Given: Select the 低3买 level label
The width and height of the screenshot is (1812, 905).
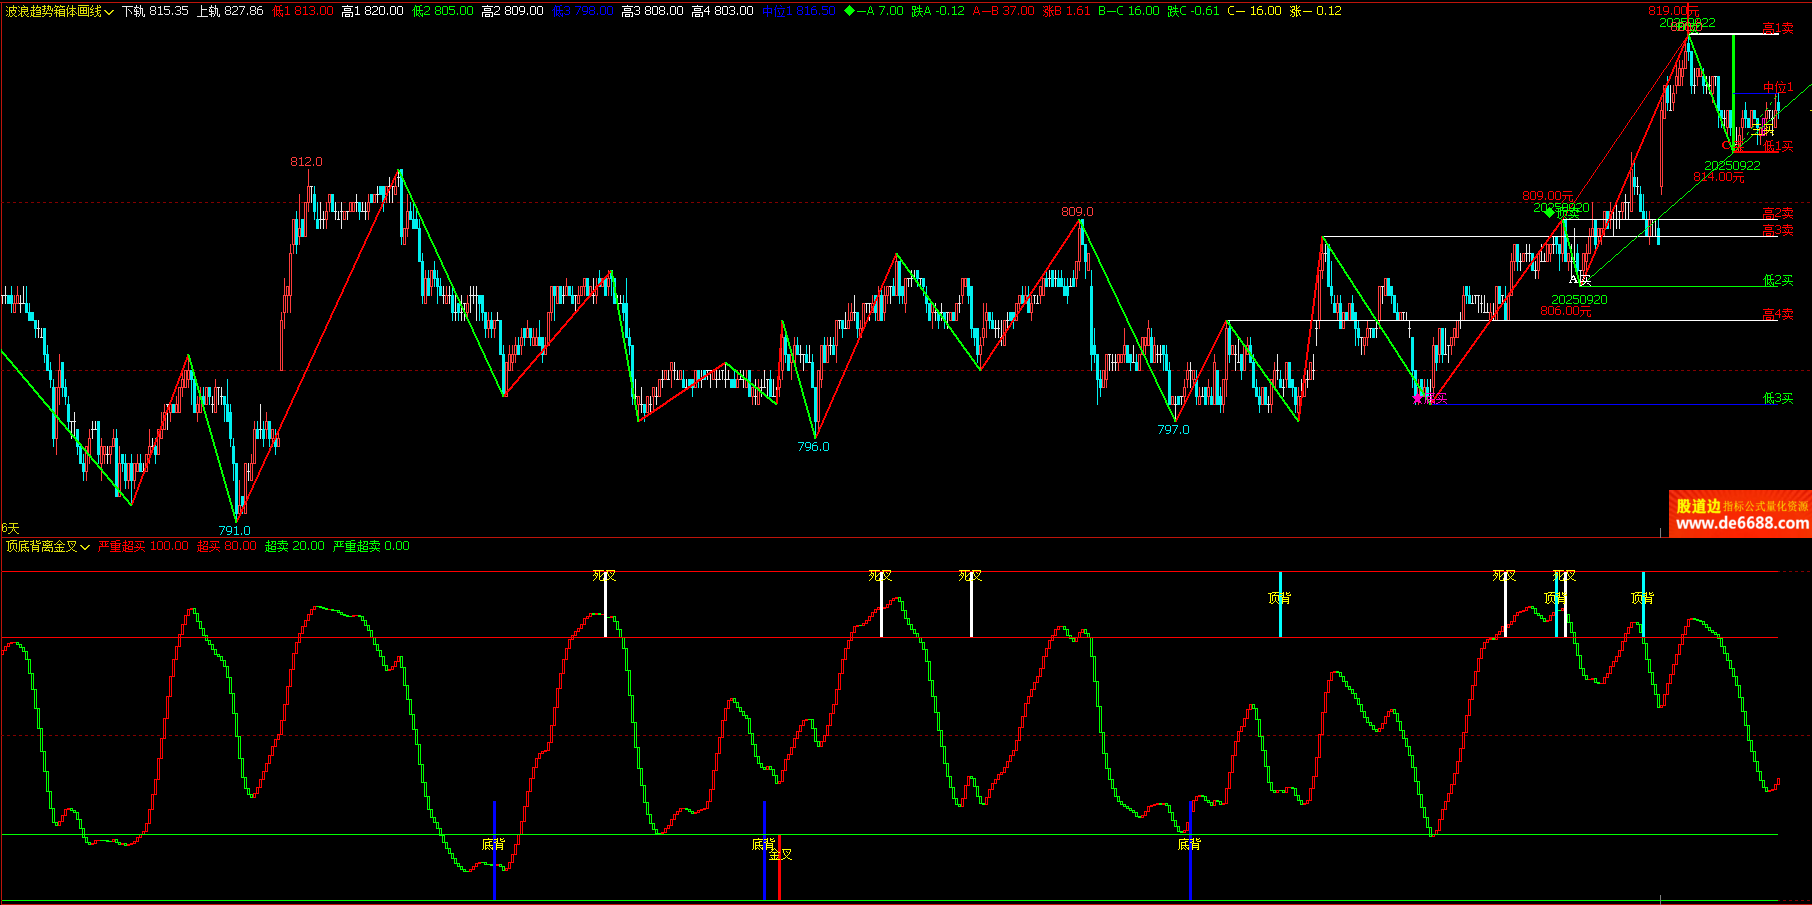Looking at the screenshot, I should click(1777, 399).
